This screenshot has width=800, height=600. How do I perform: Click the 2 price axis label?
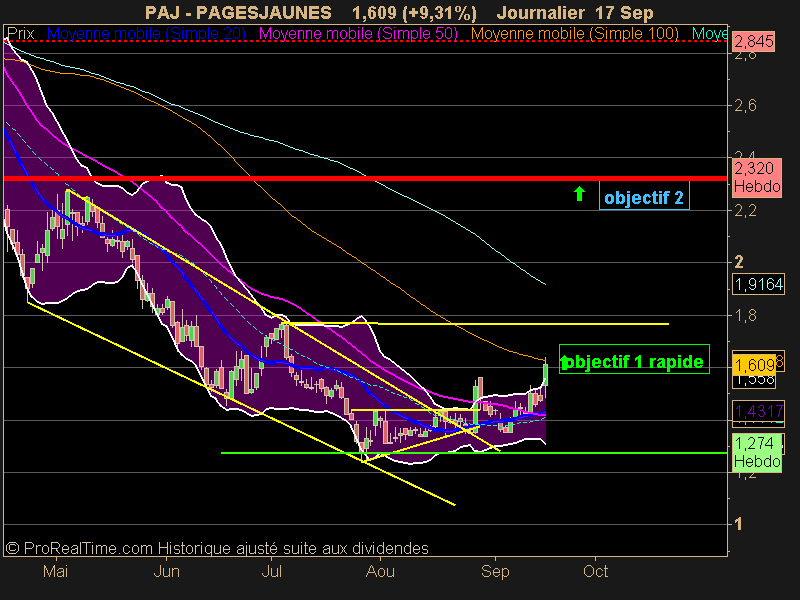[x=738, y=262]
